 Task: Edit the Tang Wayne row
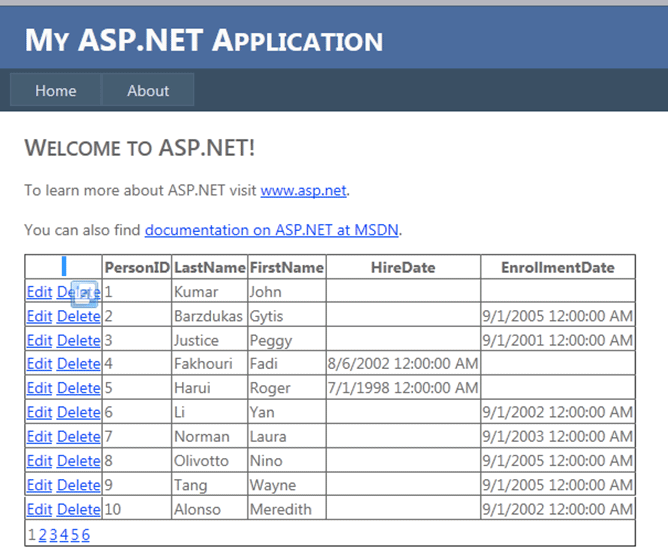pos(39,485)
